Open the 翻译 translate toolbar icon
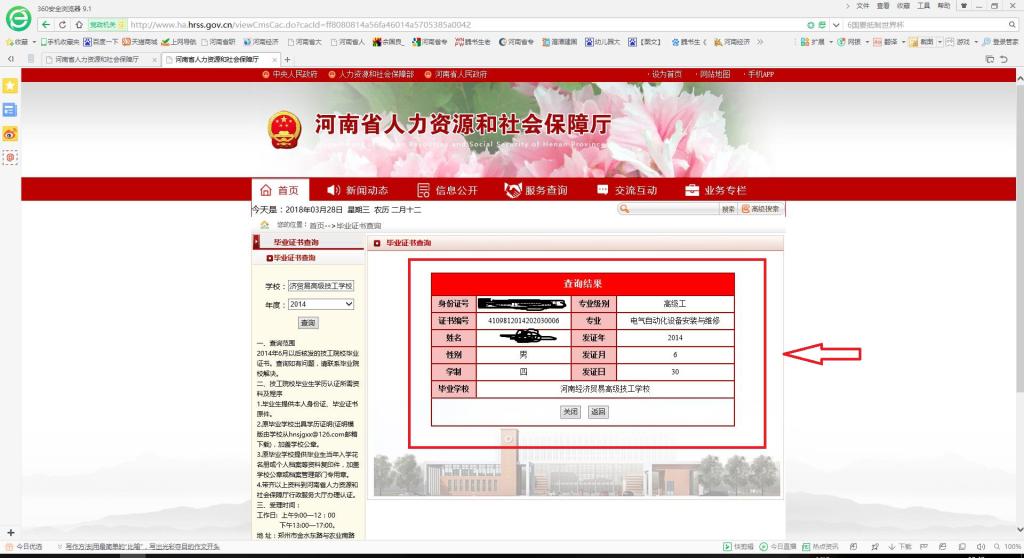The height and width of the screenshot is (558, 1024). tap(886, 42)
